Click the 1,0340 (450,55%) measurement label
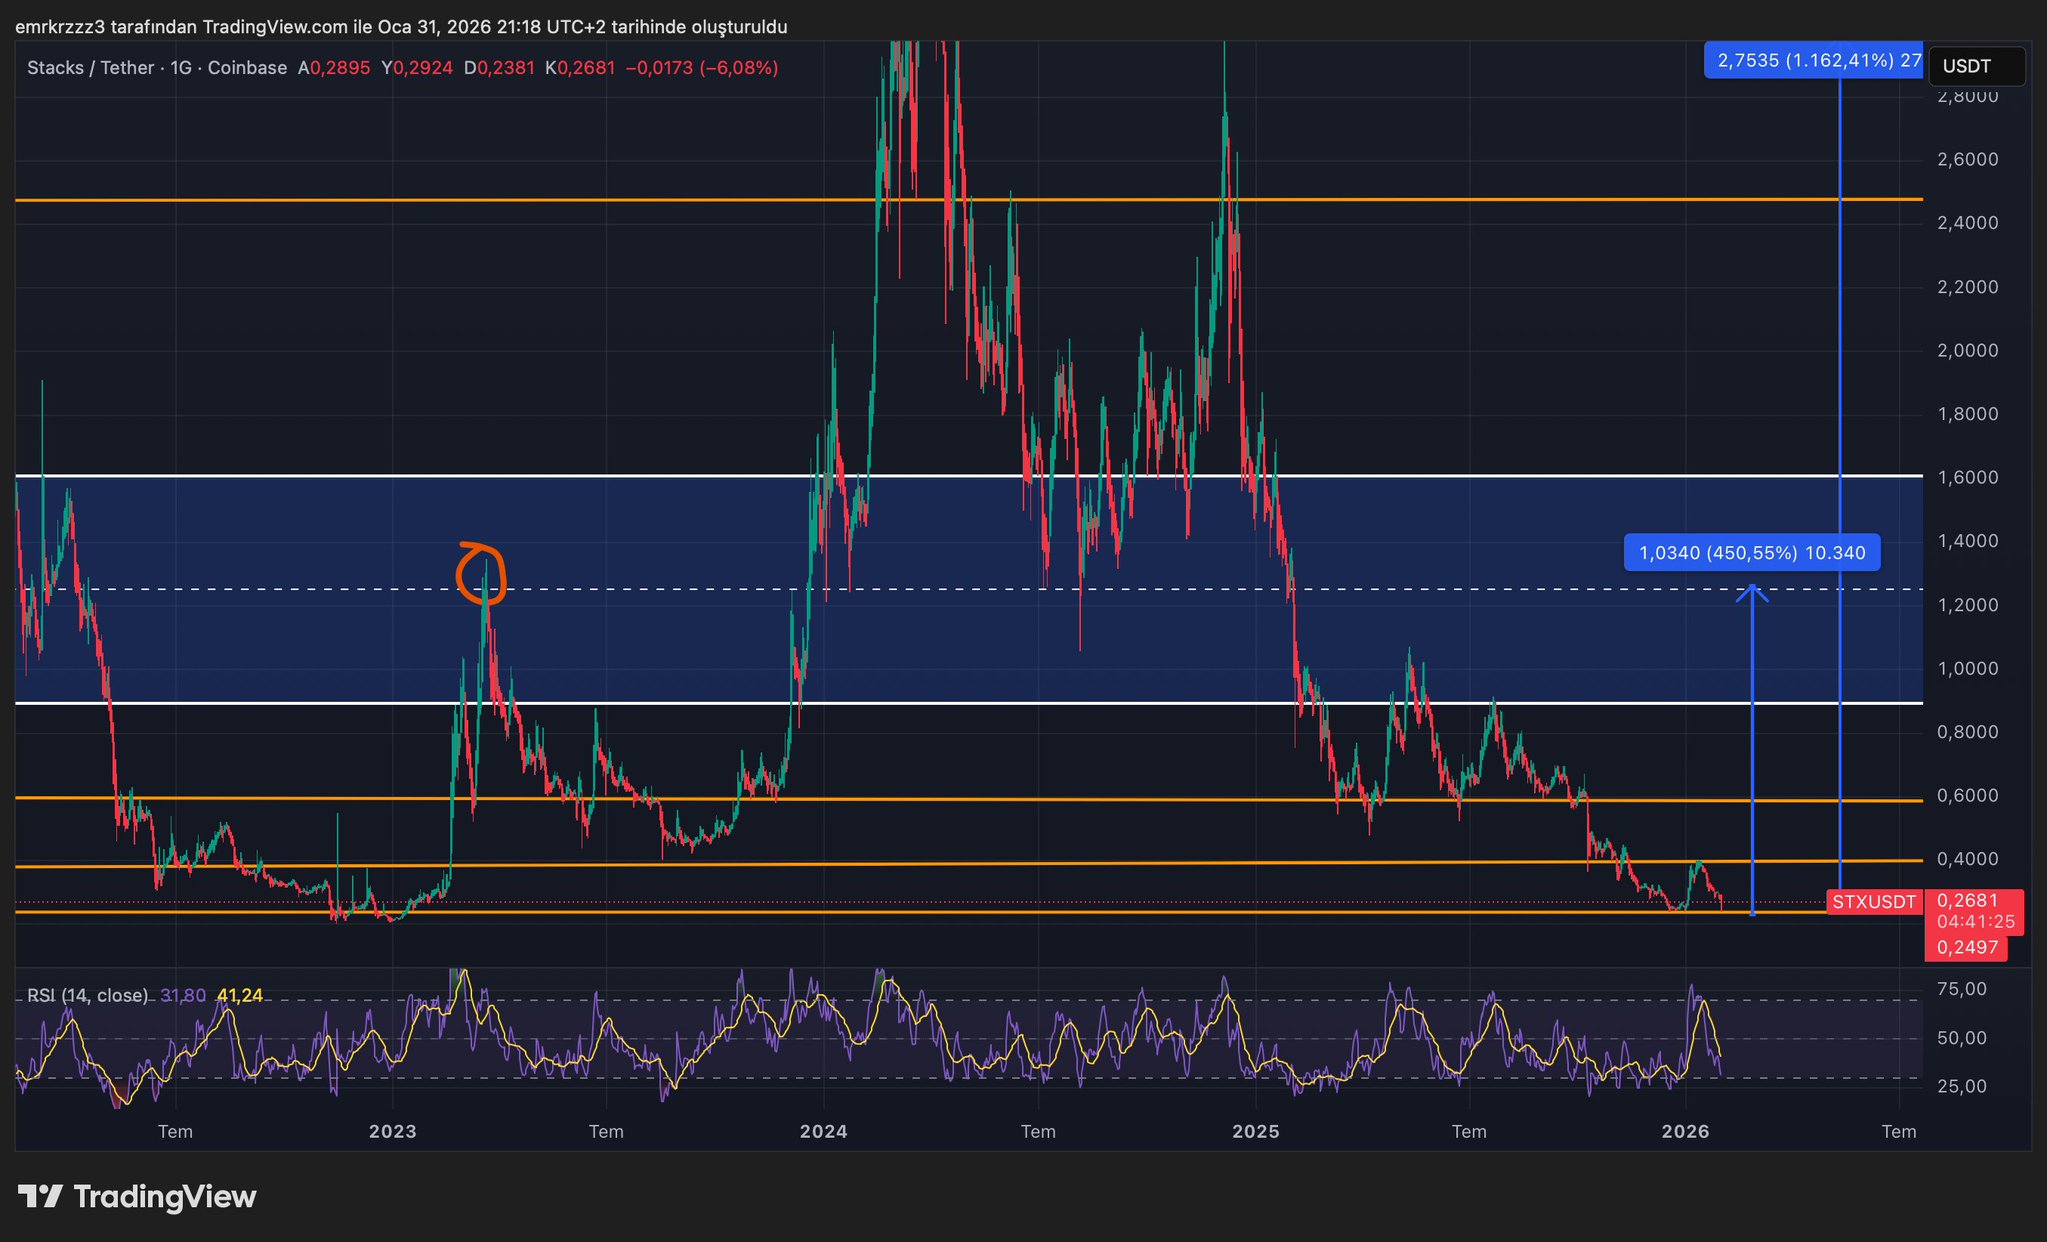Viewport: 2047px width, 1242px height. [1751, 553]
